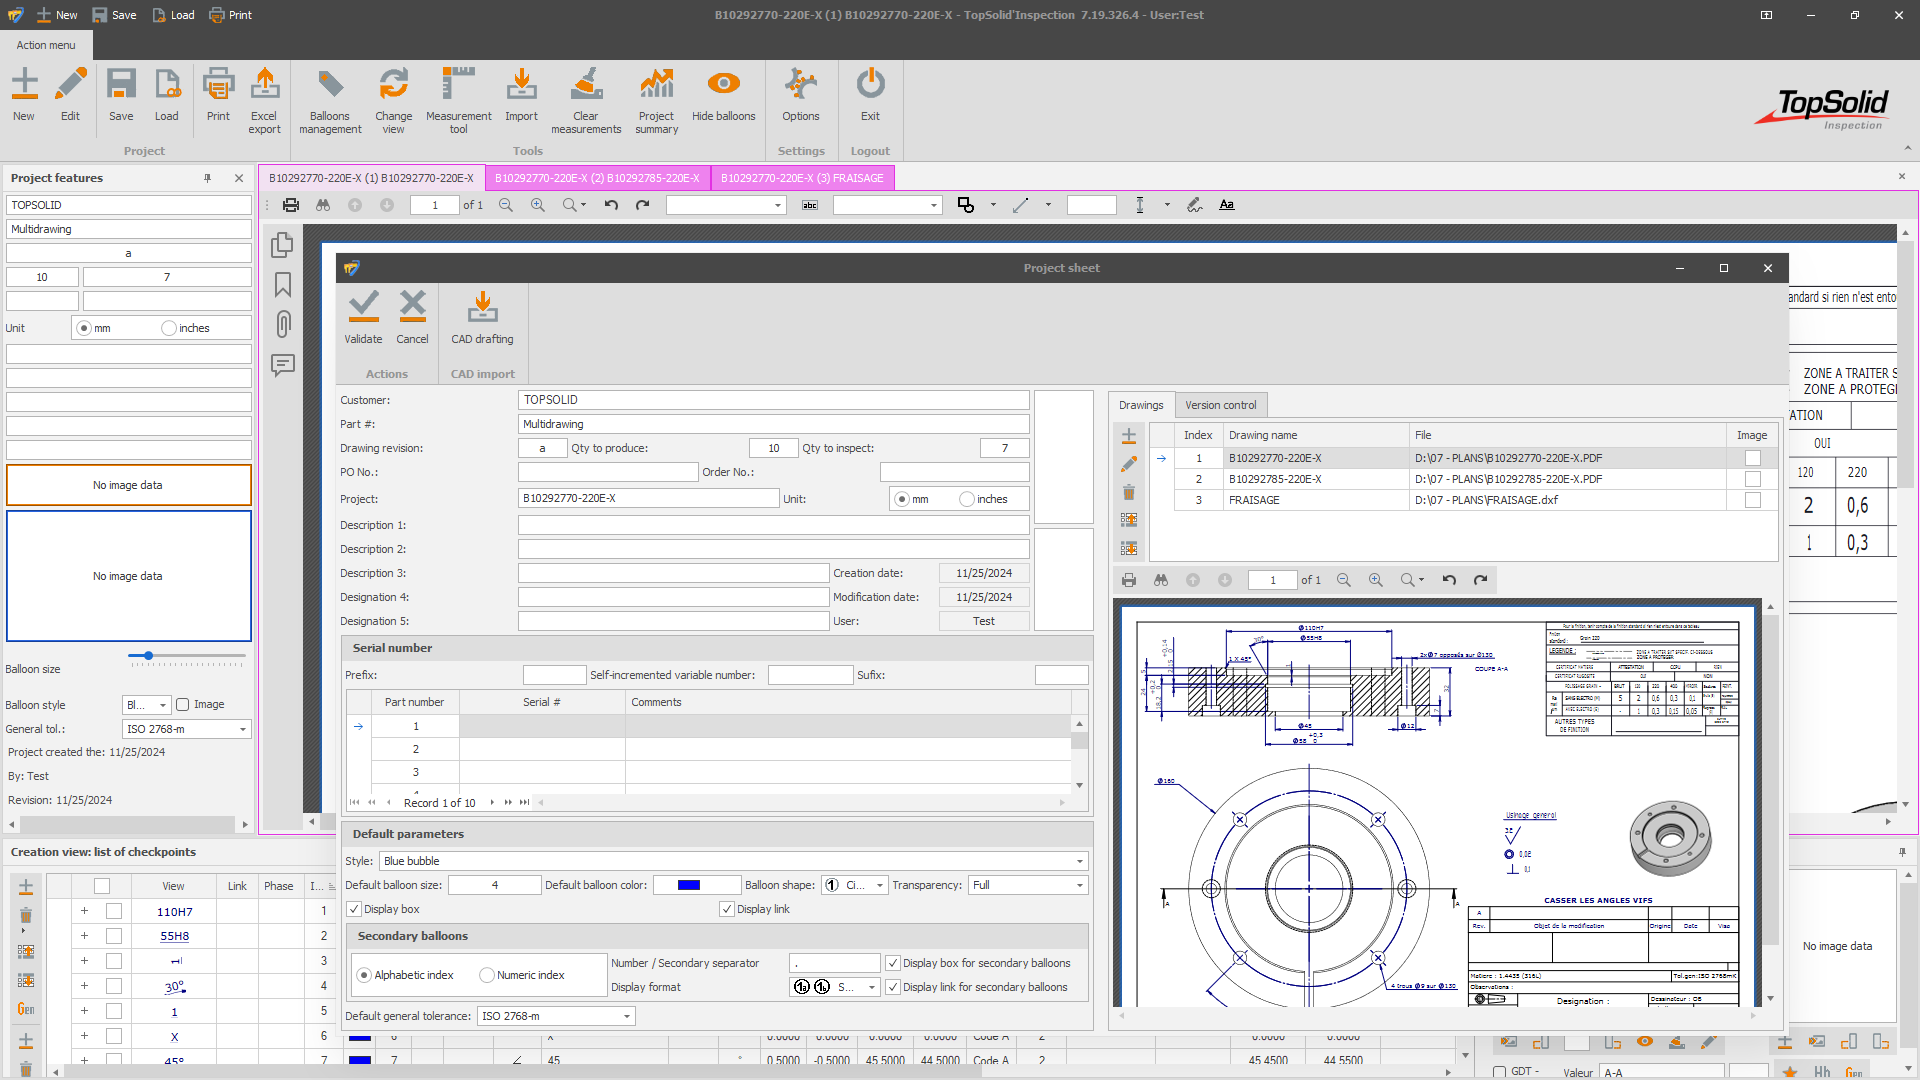Viewport: 1920px width, 1080px height.
Task: Toggle Display link for secondary balloons
Action: pyautogui.click(x=893, y=987)
